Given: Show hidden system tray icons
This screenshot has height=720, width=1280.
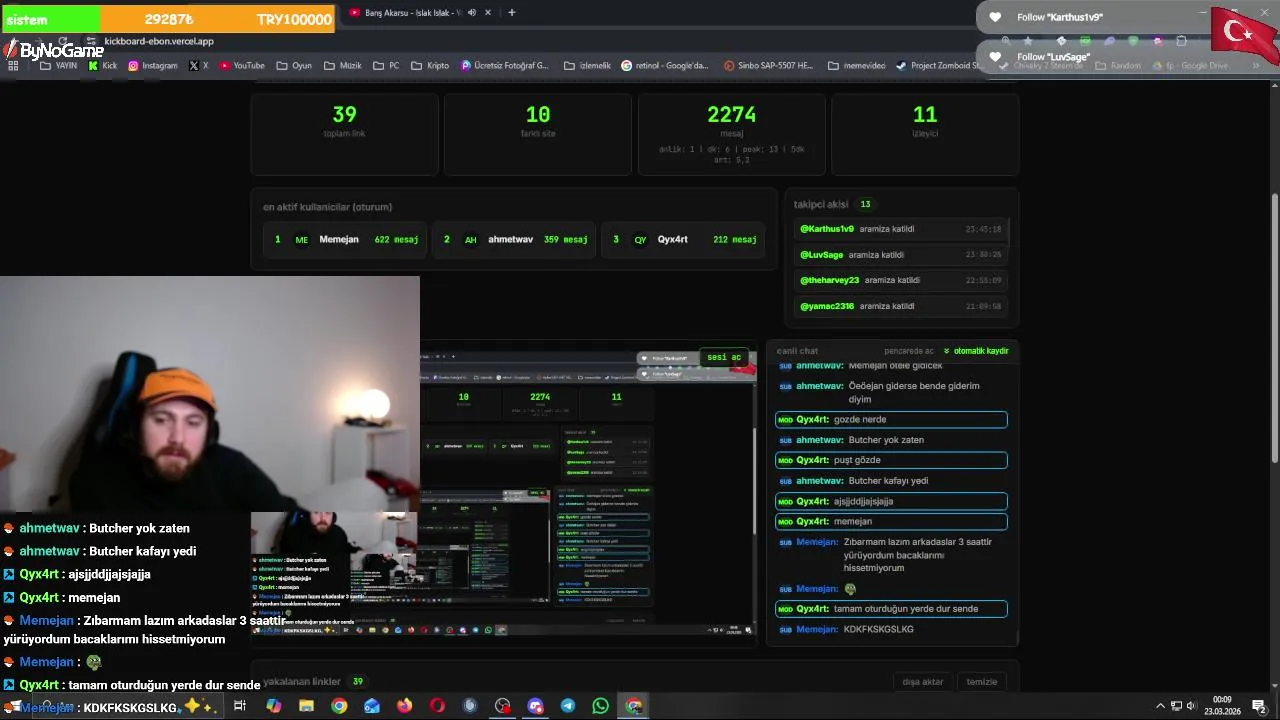Looking at the screenshot, I should (1160, 706).
